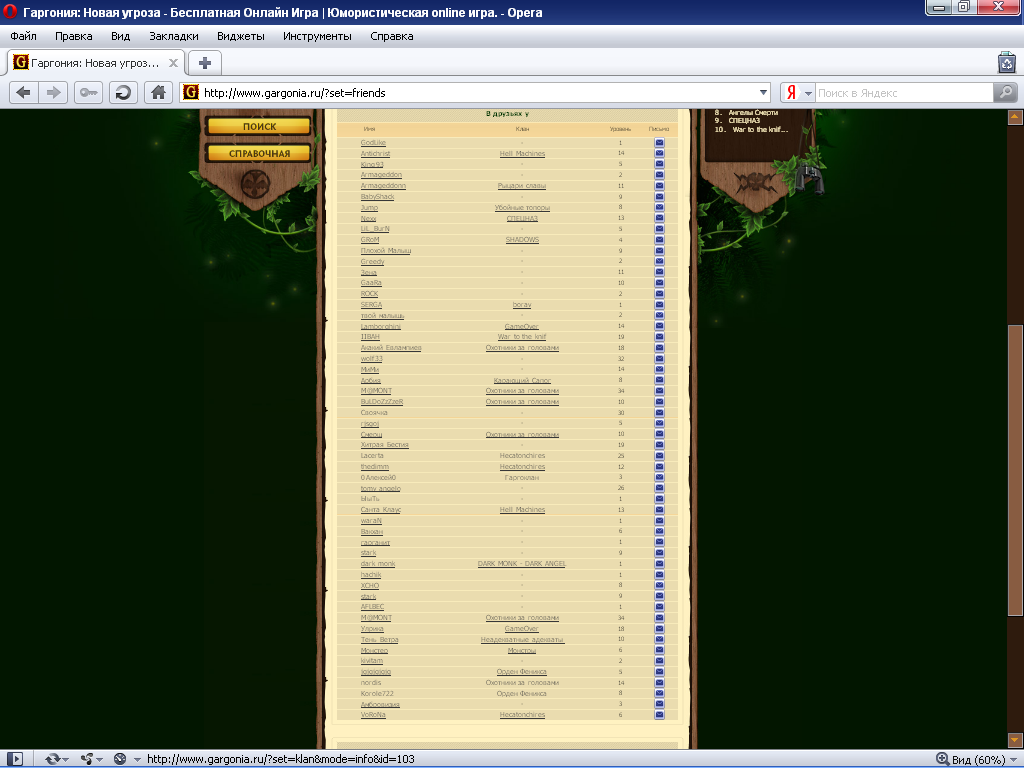Click the browser Forward arrow

(54, 93)
